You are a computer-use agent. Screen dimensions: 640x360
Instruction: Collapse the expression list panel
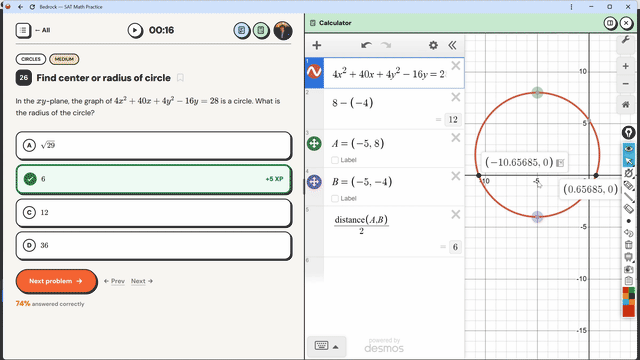452,45
